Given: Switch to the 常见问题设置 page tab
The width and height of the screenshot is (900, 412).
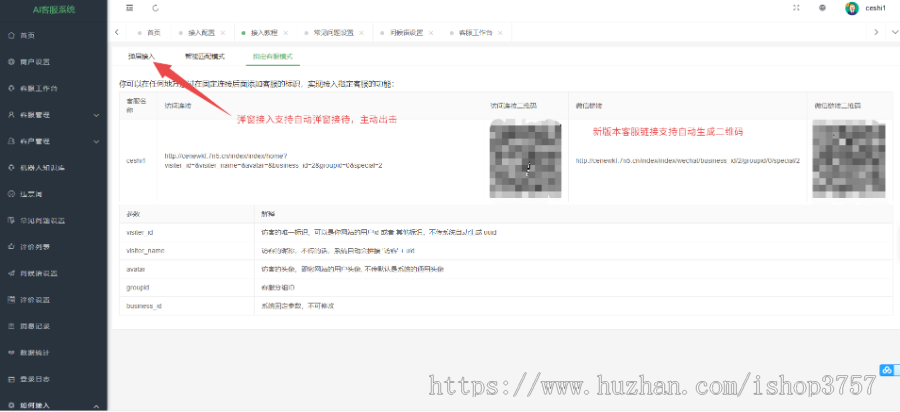Looking at the screenshot, I should [335, 33].
